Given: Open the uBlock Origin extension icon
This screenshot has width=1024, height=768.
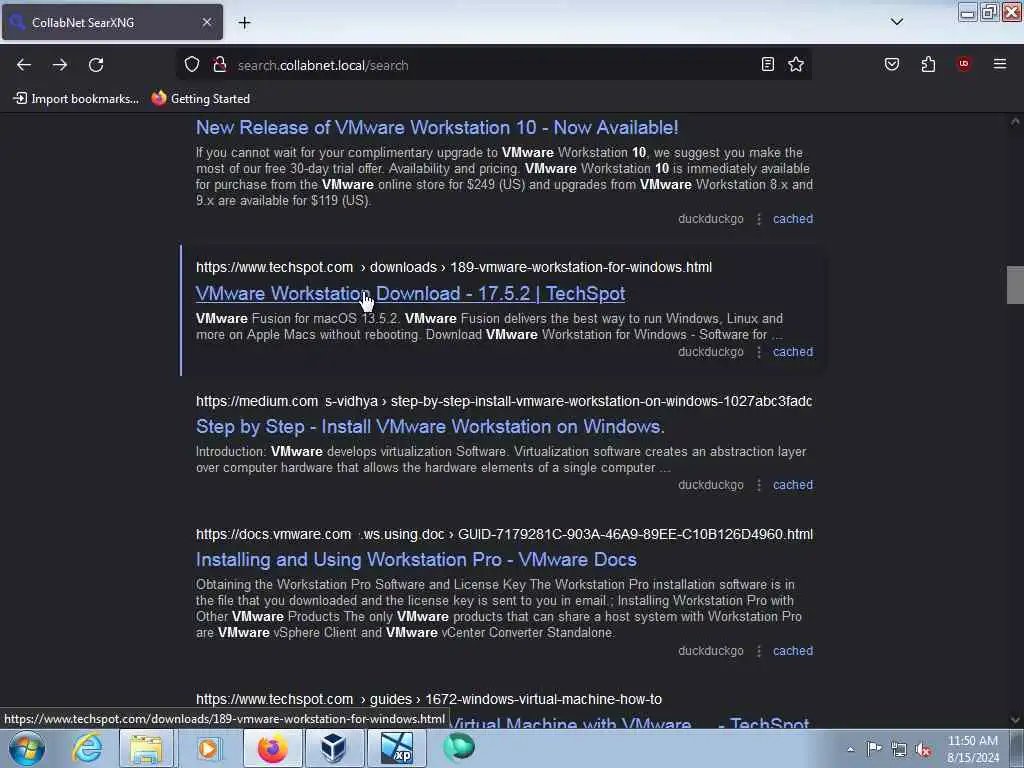Looking at the screenshot, I should (x=964, y=64).
